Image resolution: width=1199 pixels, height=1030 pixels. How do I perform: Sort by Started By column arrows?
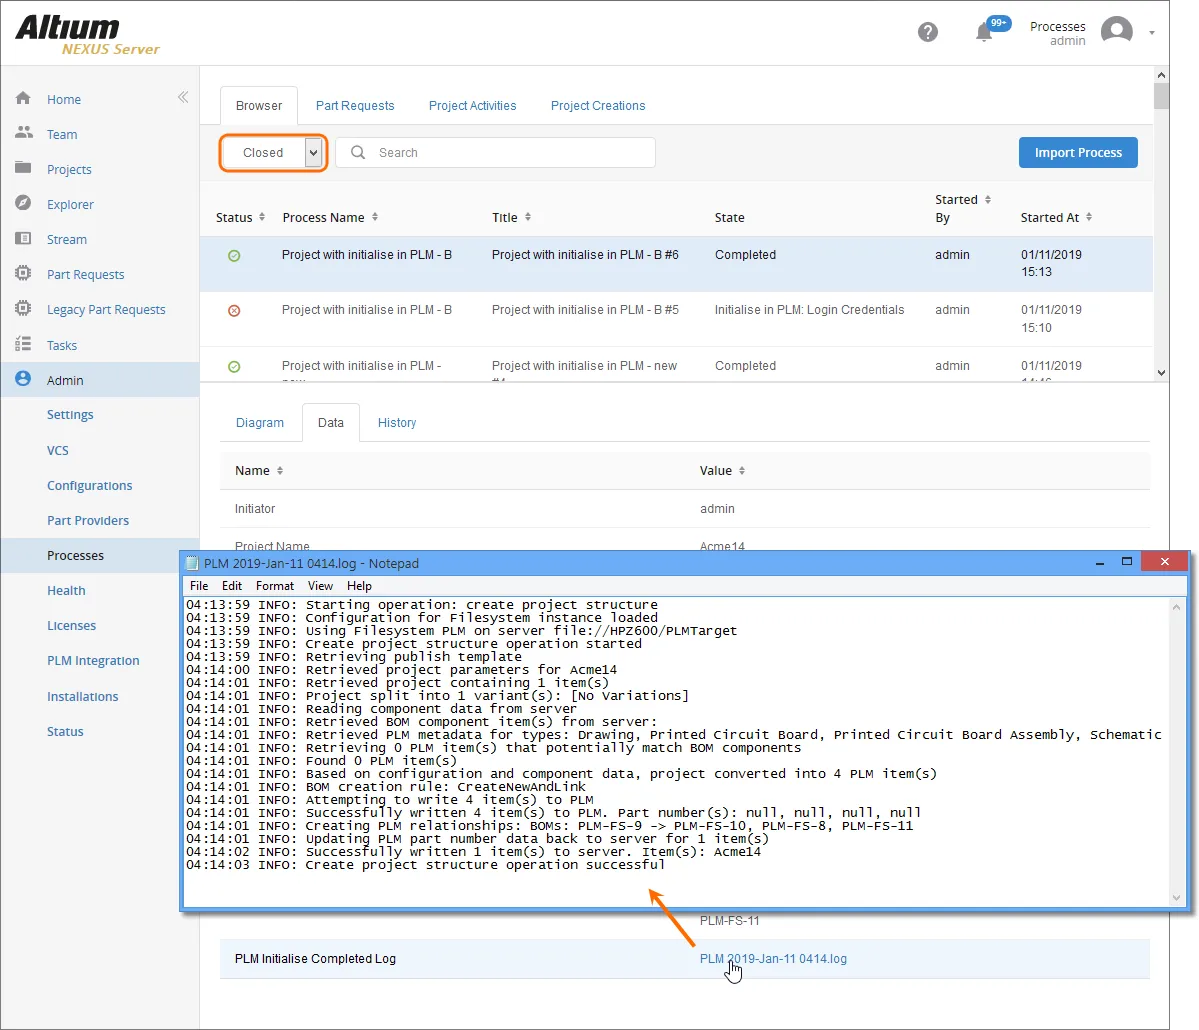click(988, 200)
